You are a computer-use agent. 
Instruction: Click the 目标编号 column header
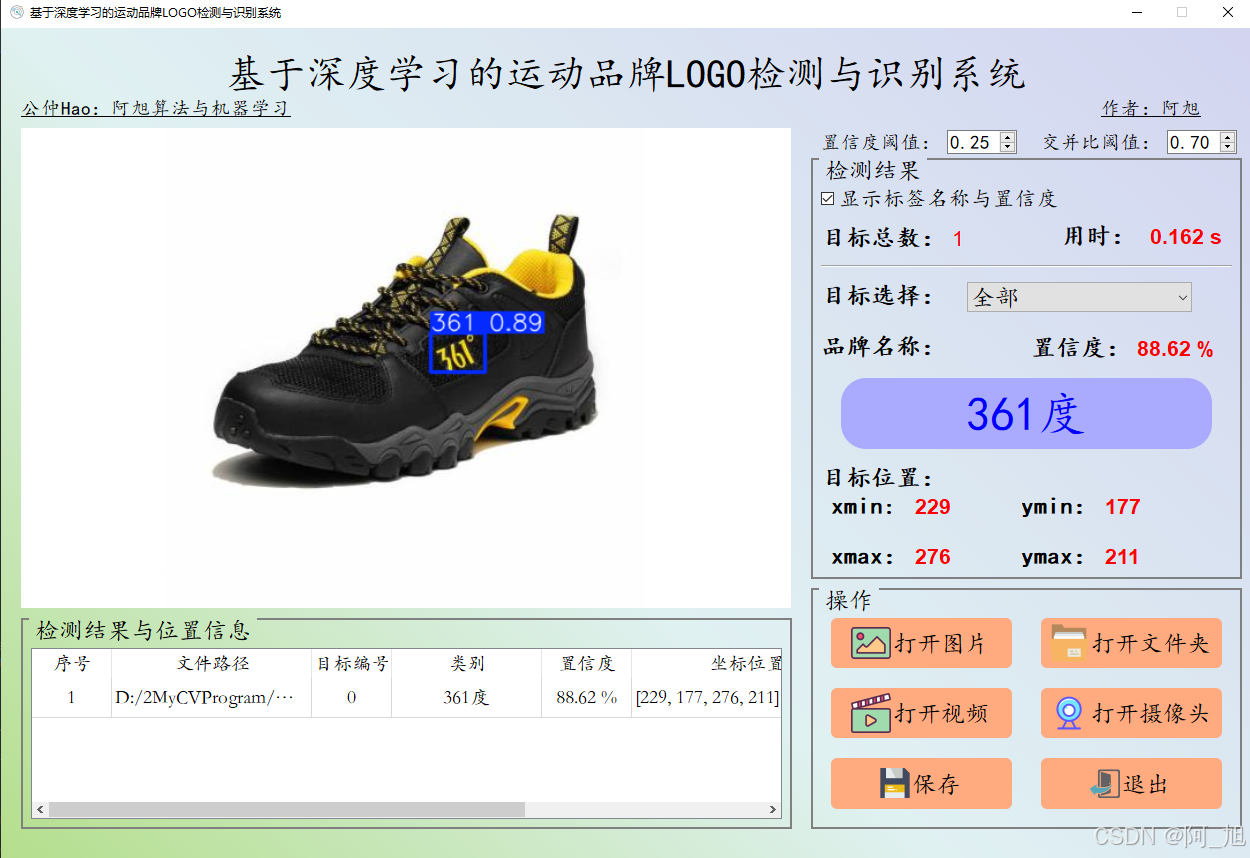(x=352, y=663)
